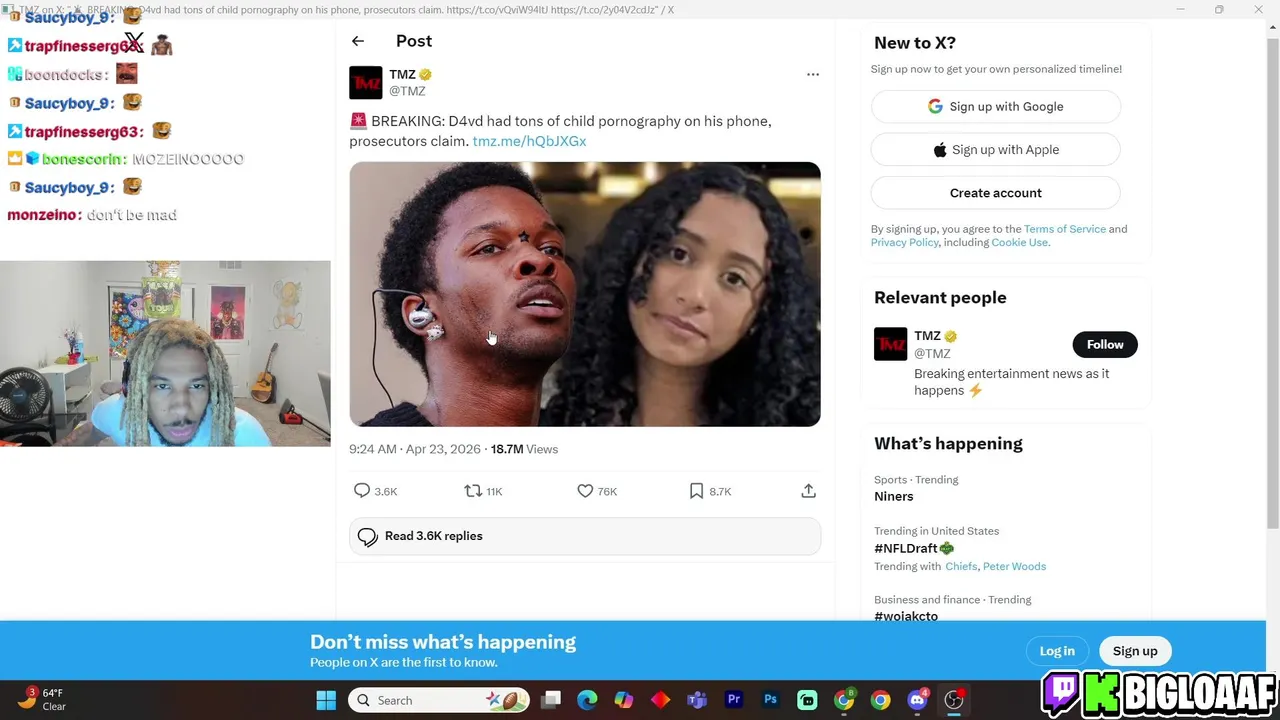Viewport: 1280px width, 720px height.
Task: Open the post's photo thumbnail
Action: pos(585,294)
